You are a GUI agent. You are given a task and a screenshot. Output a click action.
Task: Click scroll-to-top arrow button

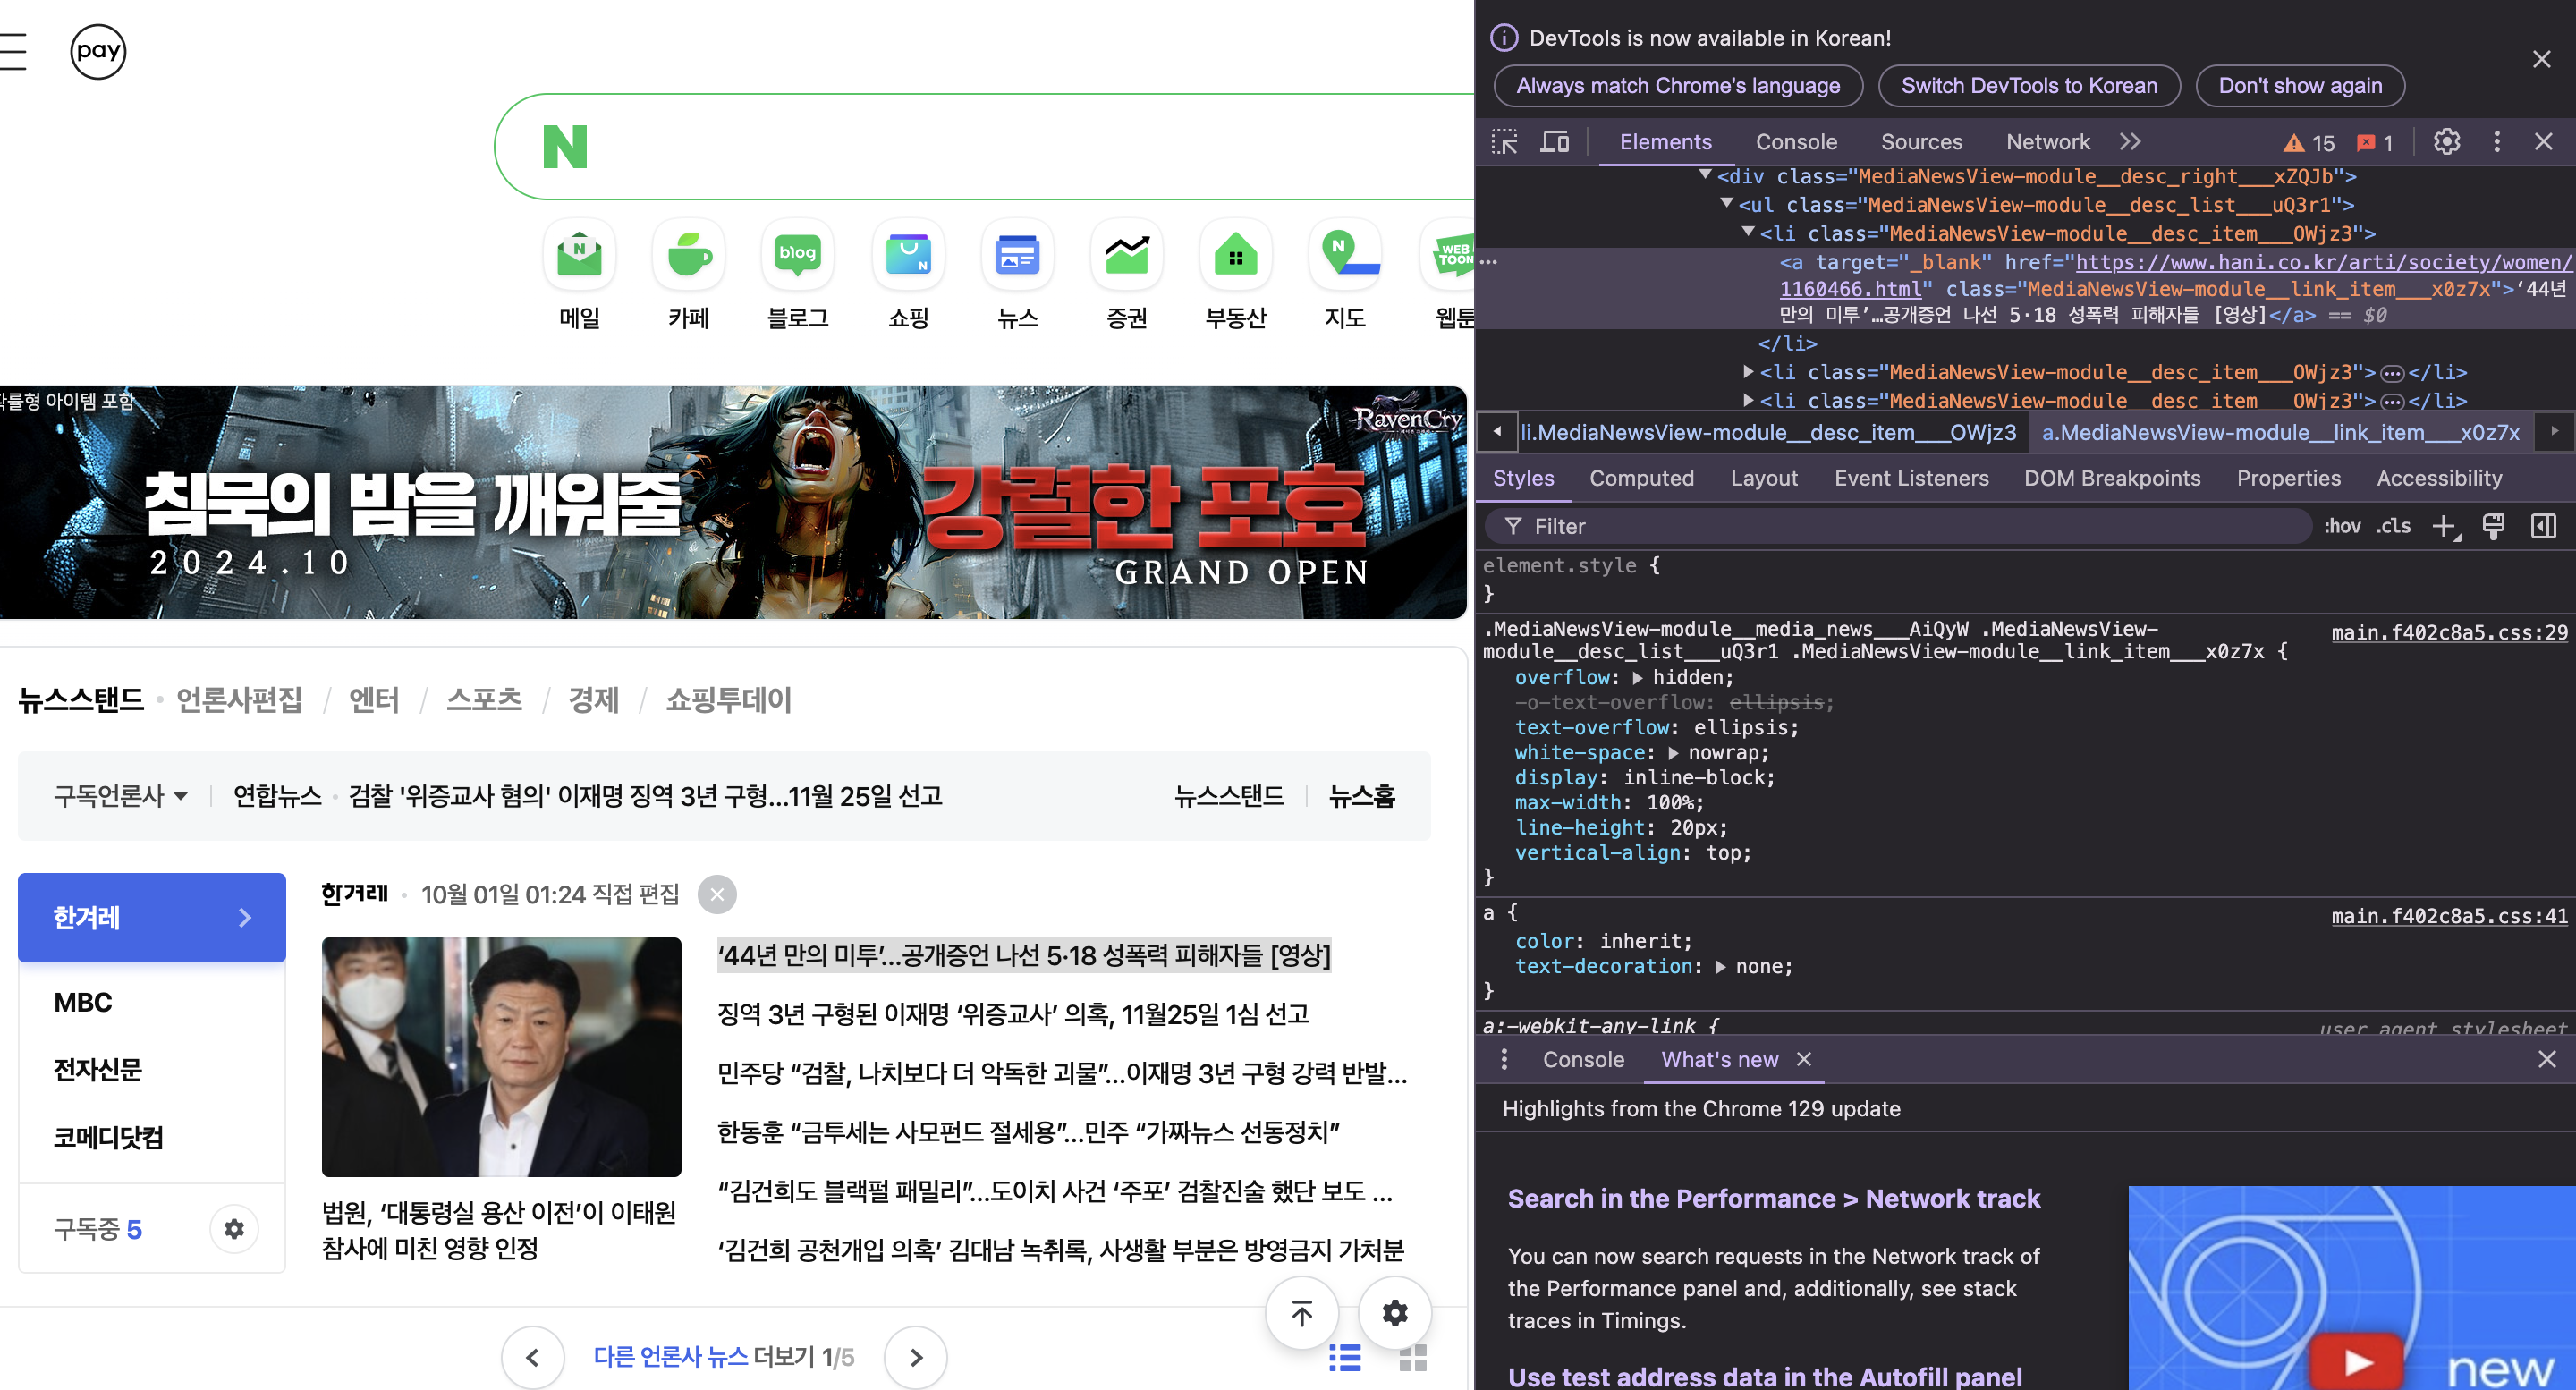click(1301, 1313)
